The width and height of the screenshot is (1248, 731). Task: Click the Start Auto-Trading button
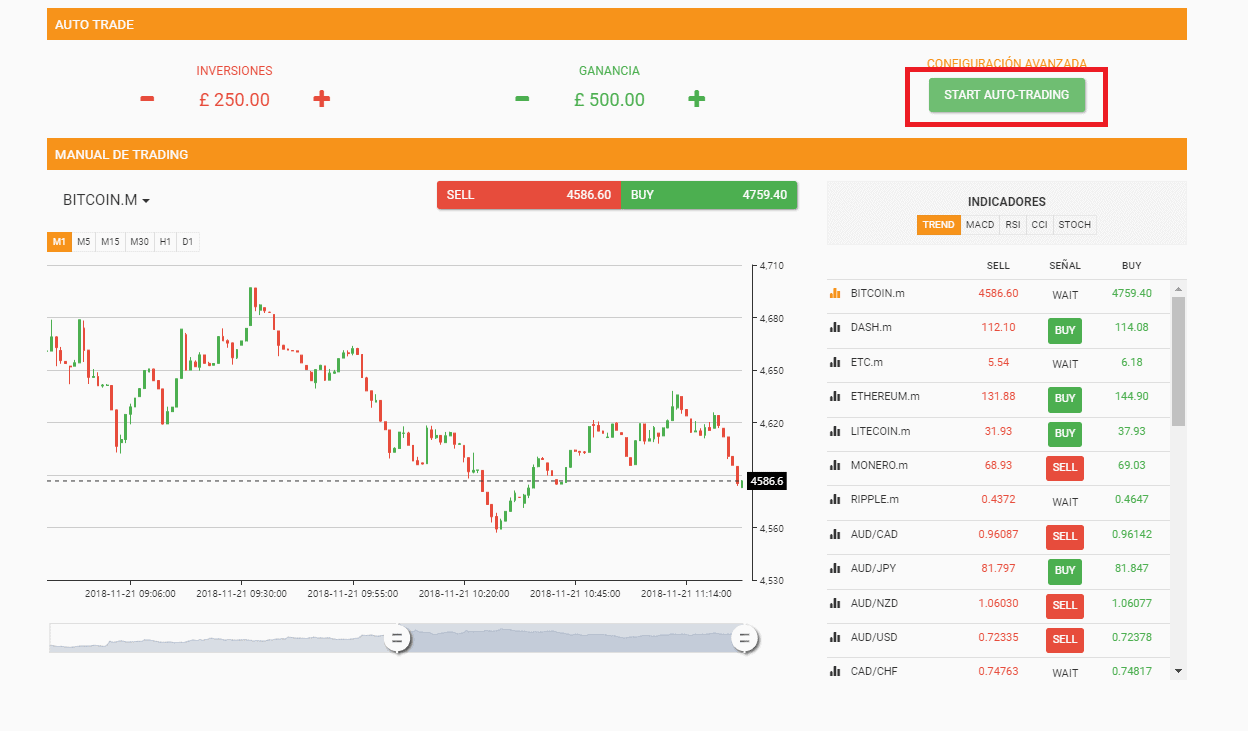(1007, 95)
